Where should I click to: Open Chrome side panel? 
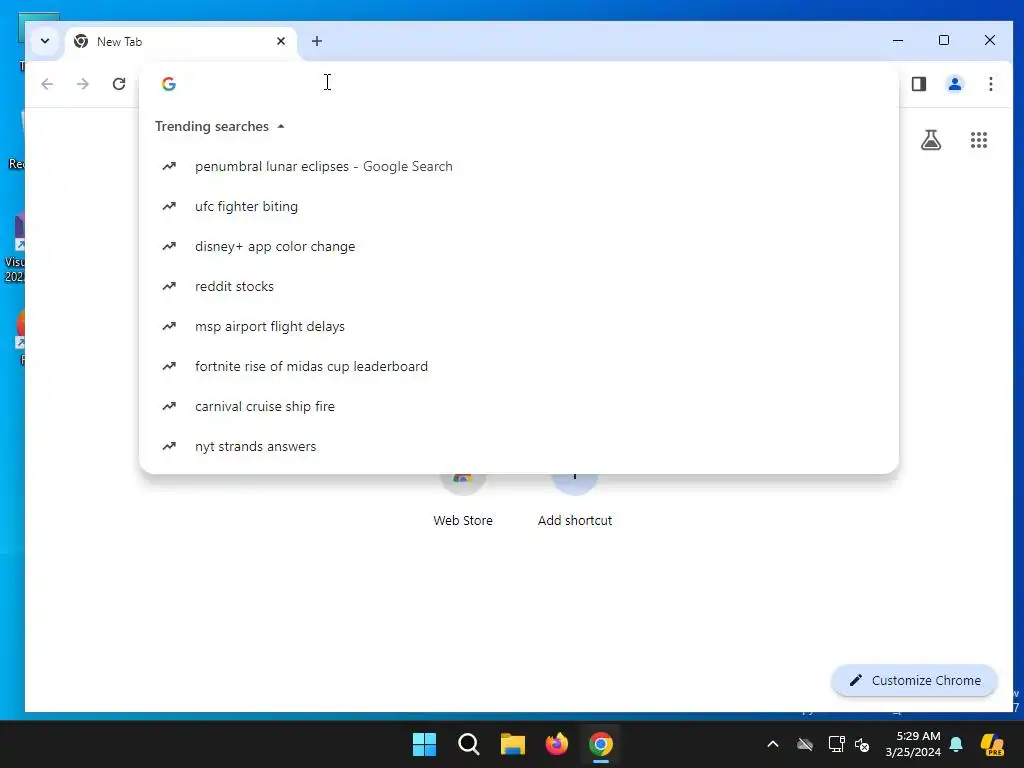tap(919, 84)
